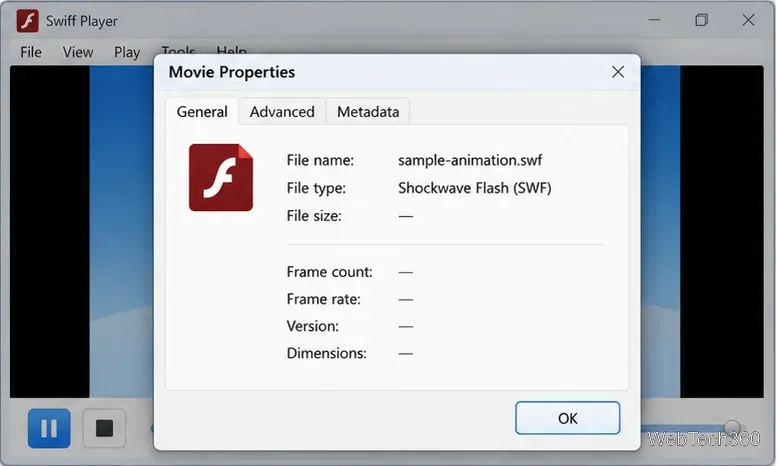The image size is (778, 466).
Task: Click the Swiff Player window title text
Action: pos(82,21)
